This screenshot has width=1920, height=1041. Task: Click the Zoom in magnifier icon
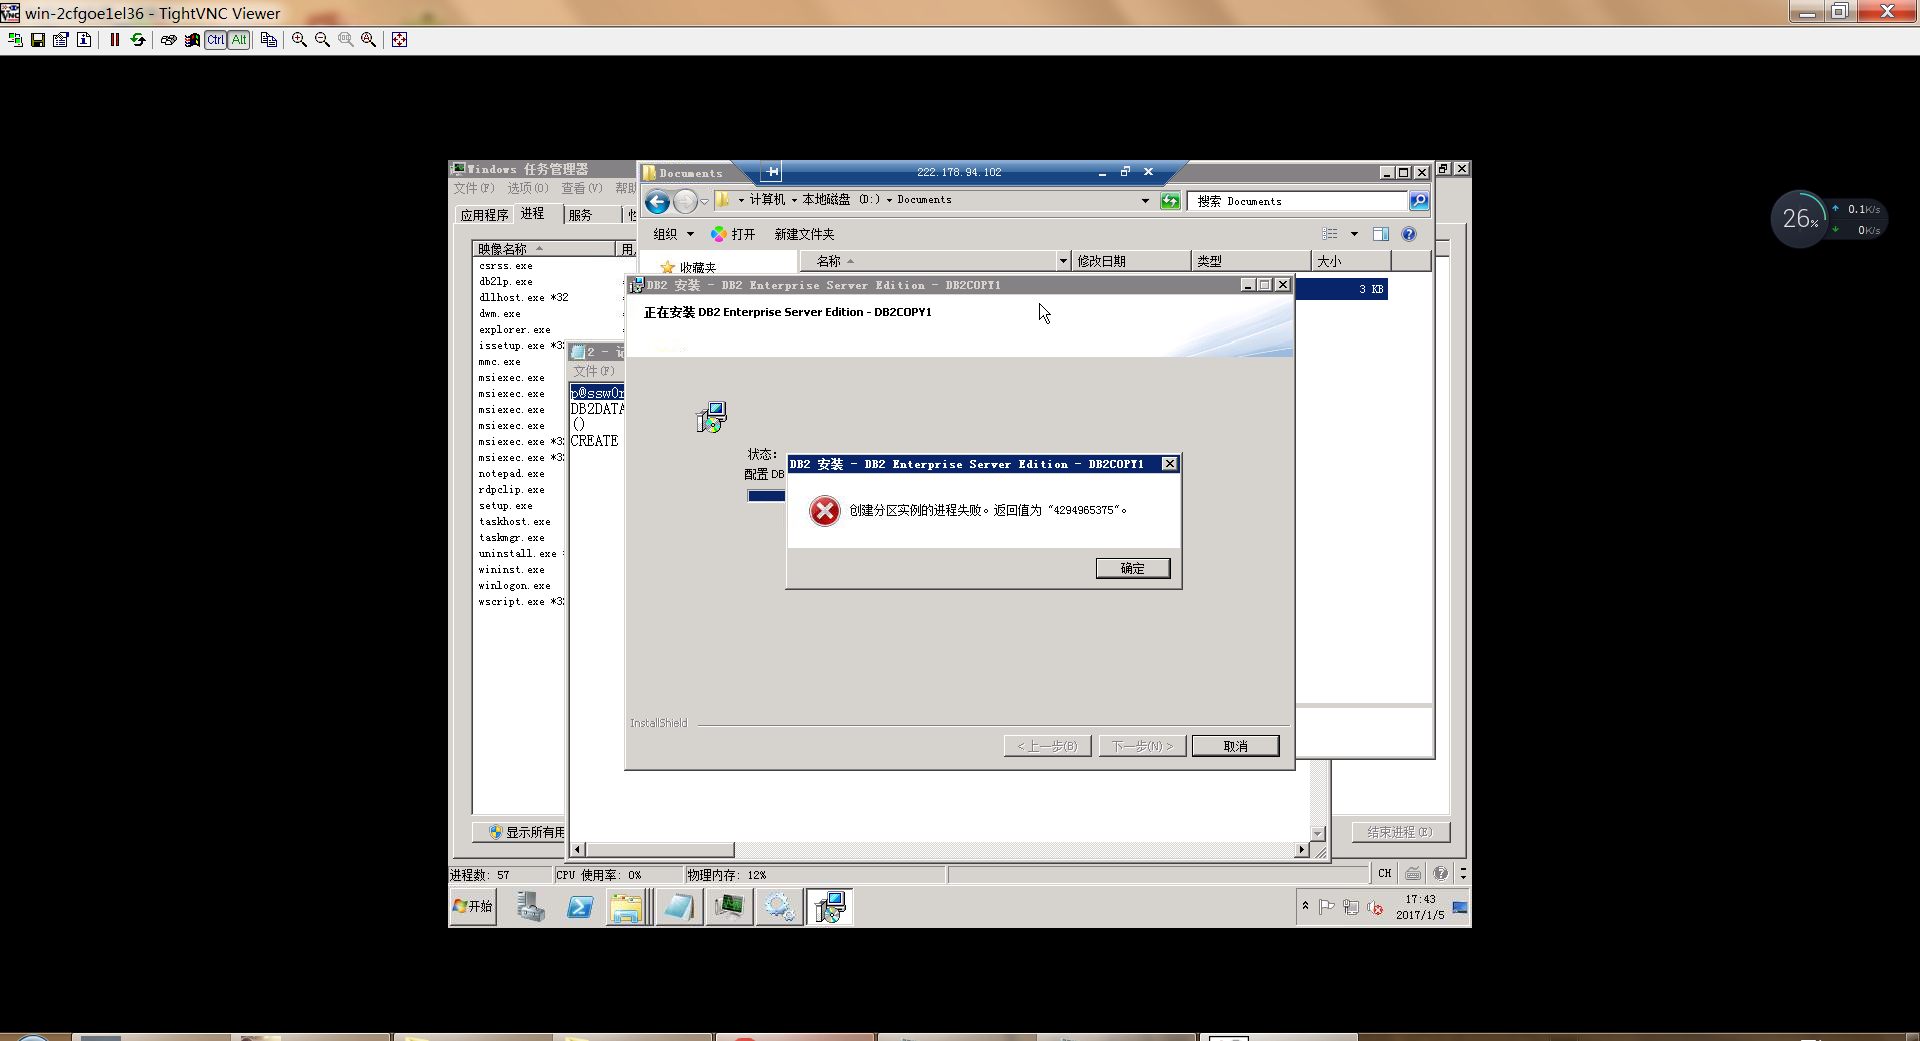299,40
